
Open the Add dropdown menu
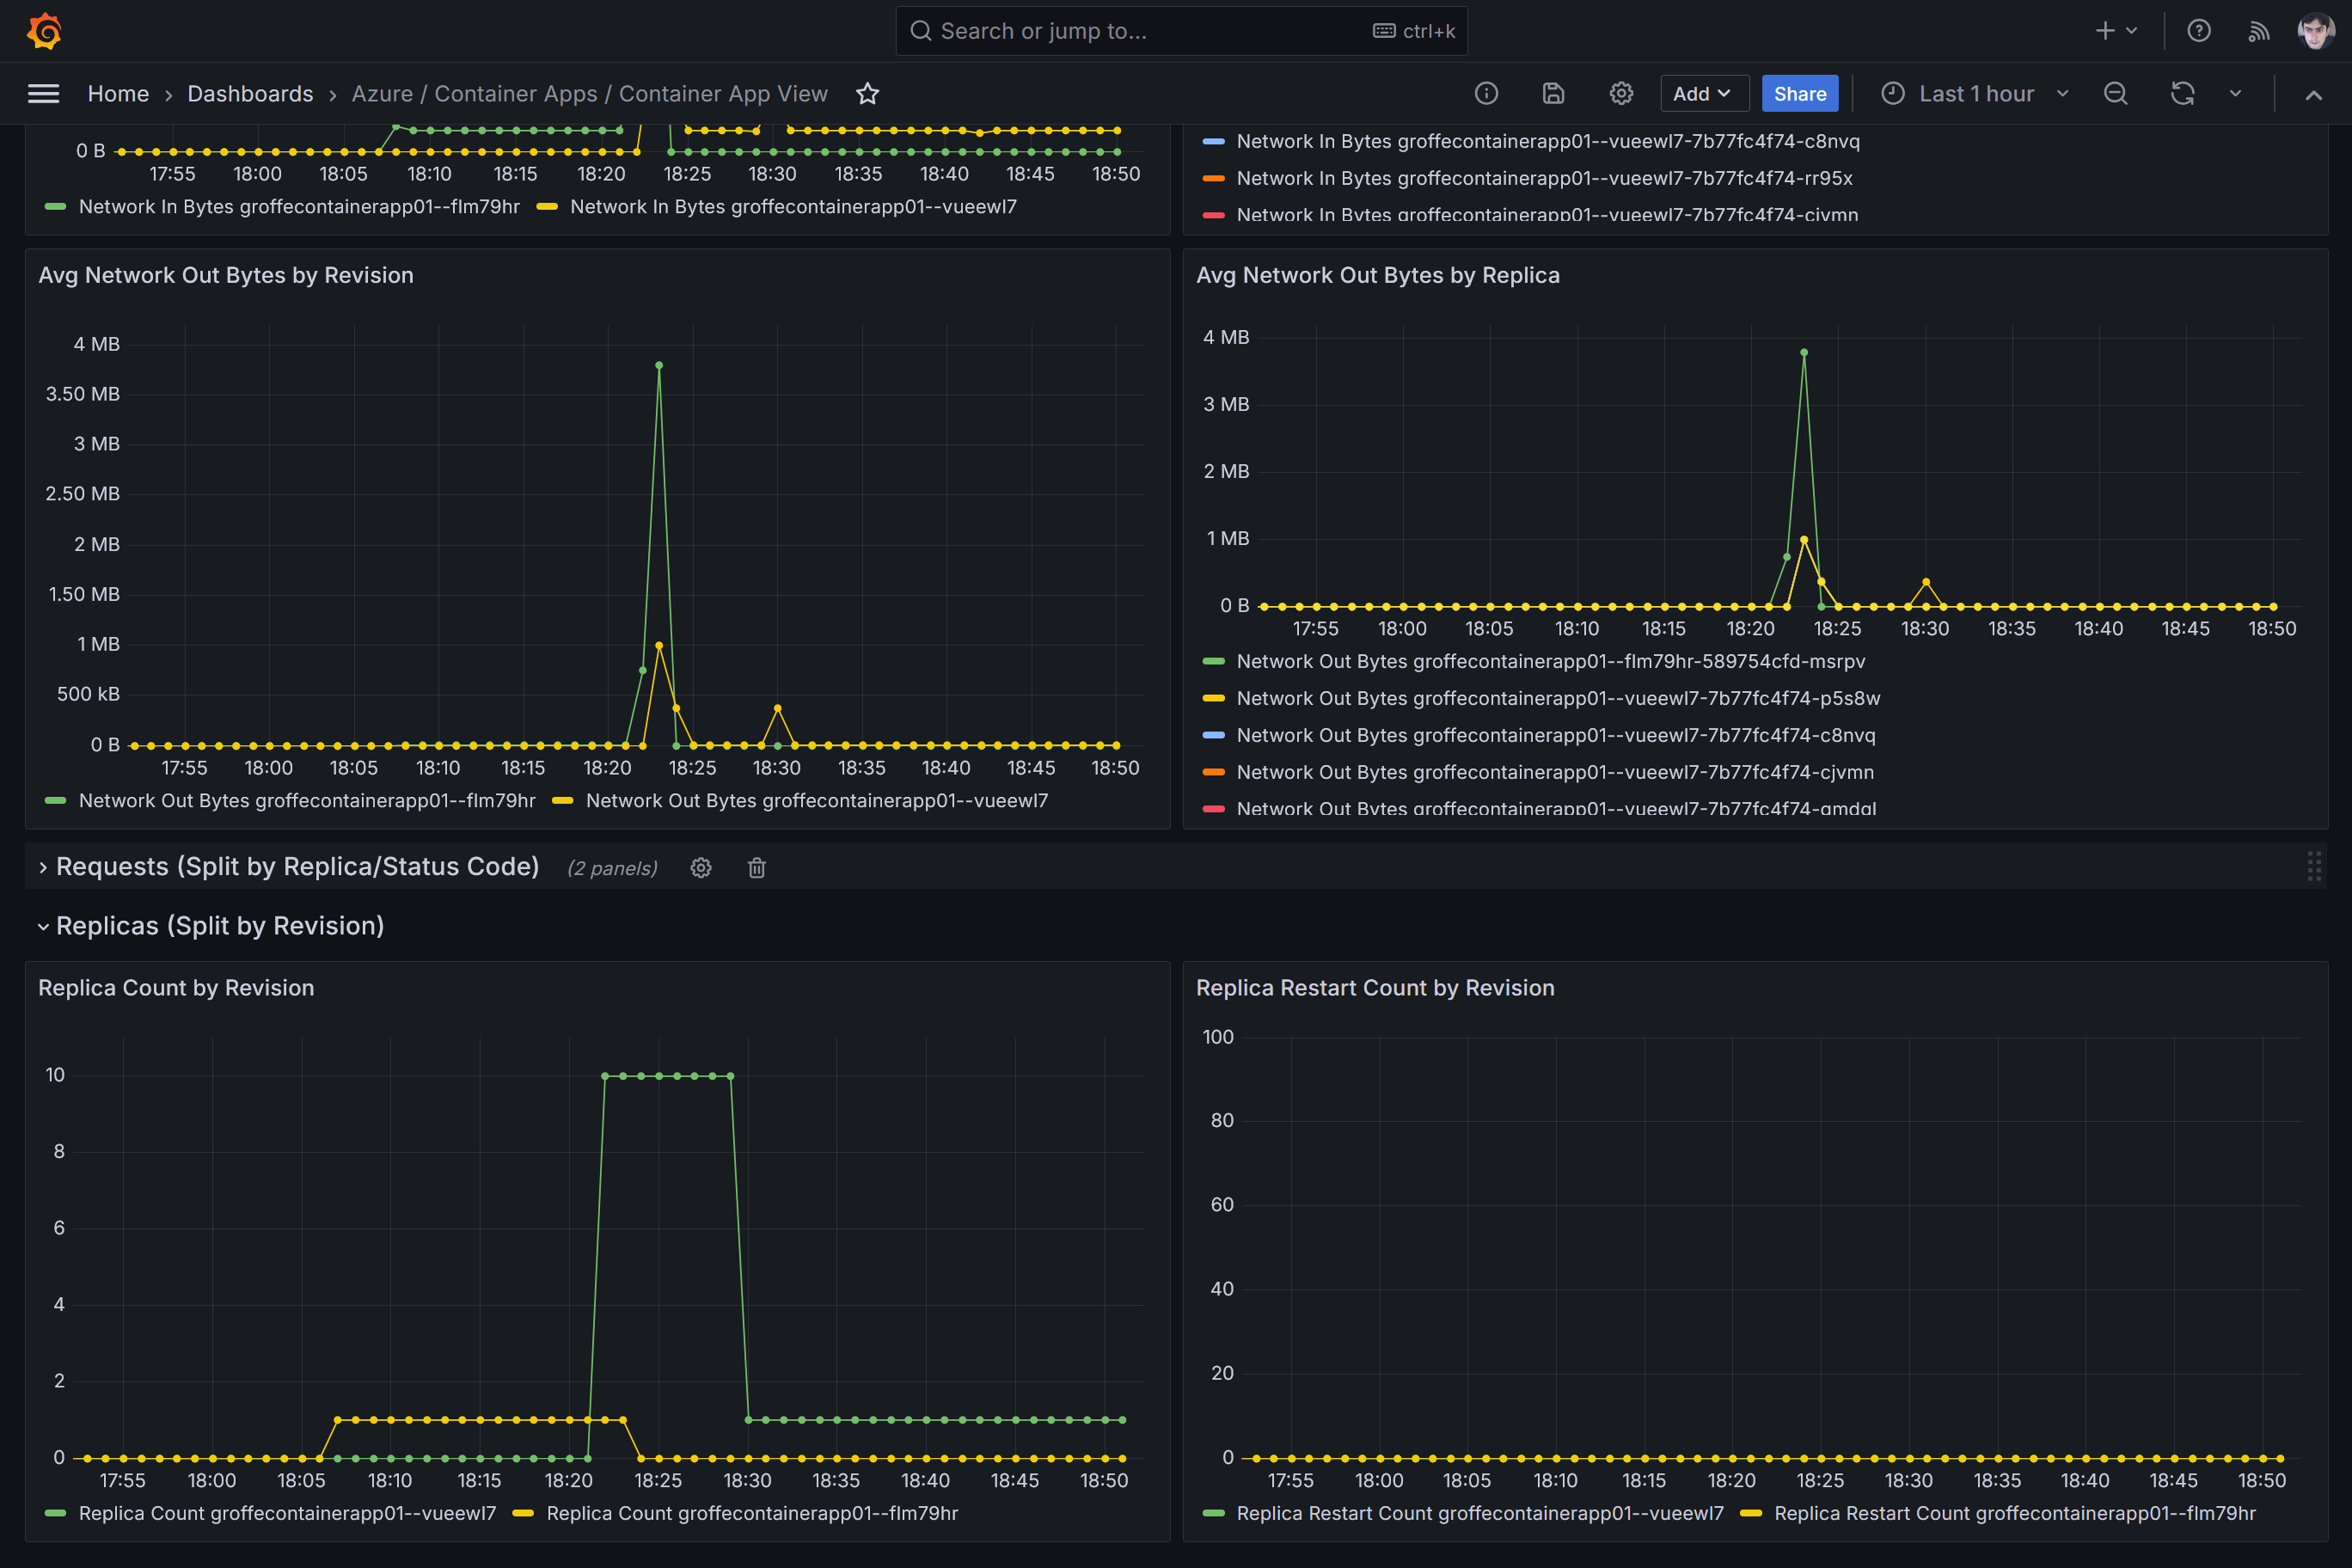1703,94
